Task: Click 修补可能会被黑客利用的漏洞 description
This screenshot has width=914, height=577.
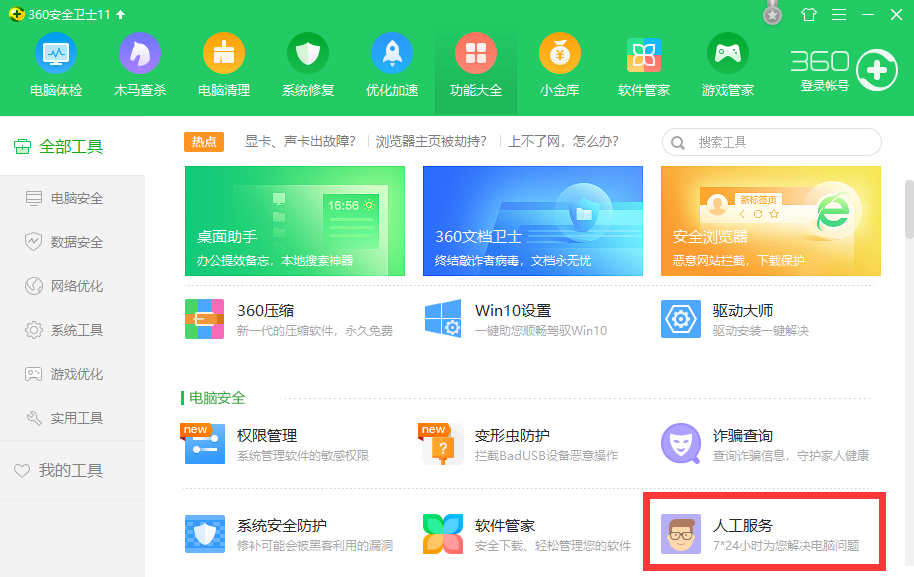Action: [315, 546]
